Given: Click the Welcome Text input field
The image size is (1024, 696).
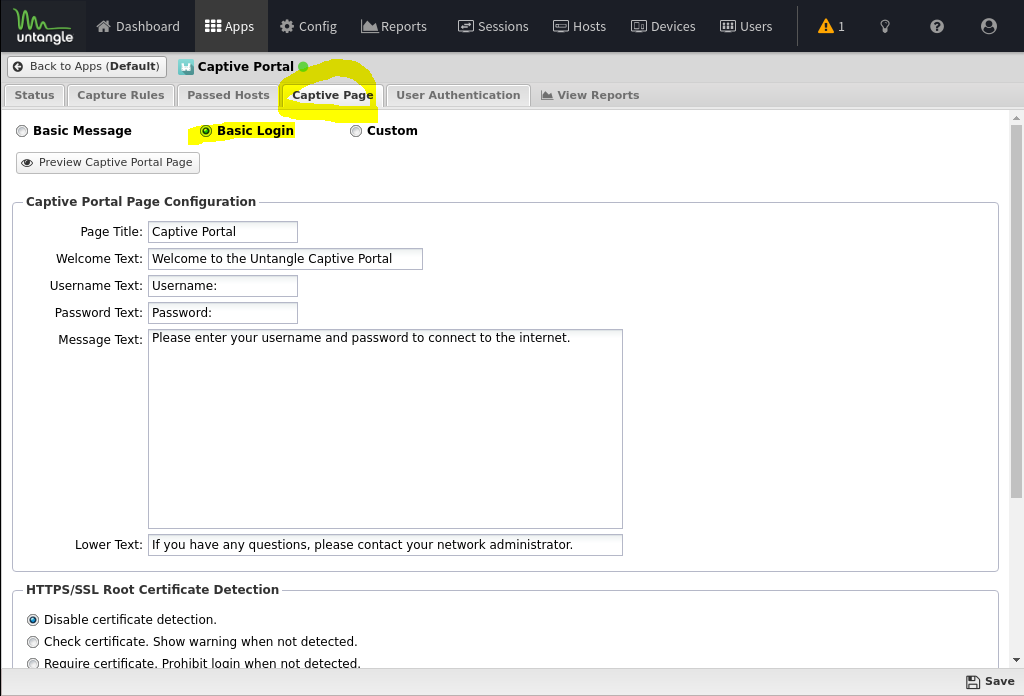Looking at the screenshot, I should click(285, 259).
